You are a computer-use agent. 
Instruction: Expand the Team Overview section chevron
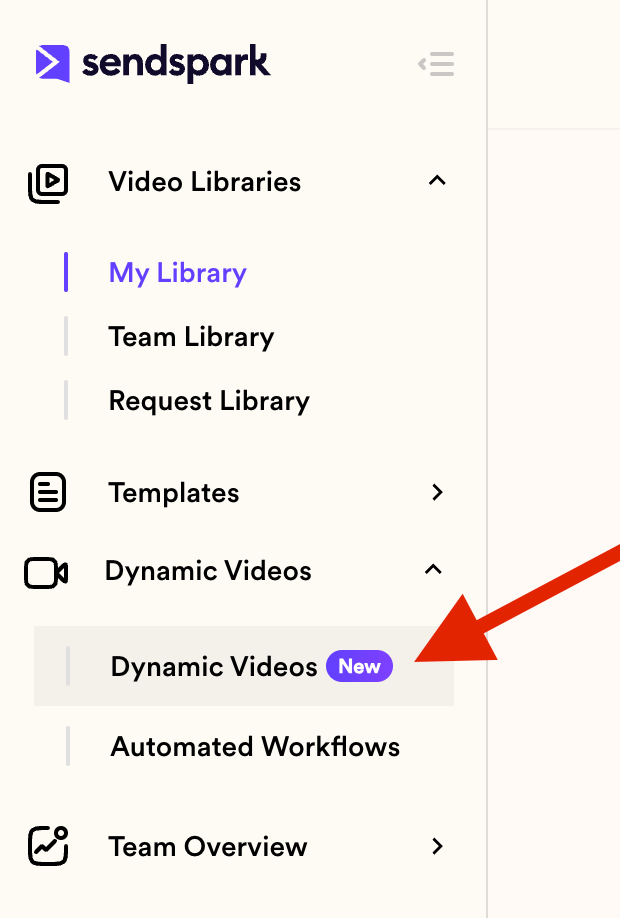[437, 846]
